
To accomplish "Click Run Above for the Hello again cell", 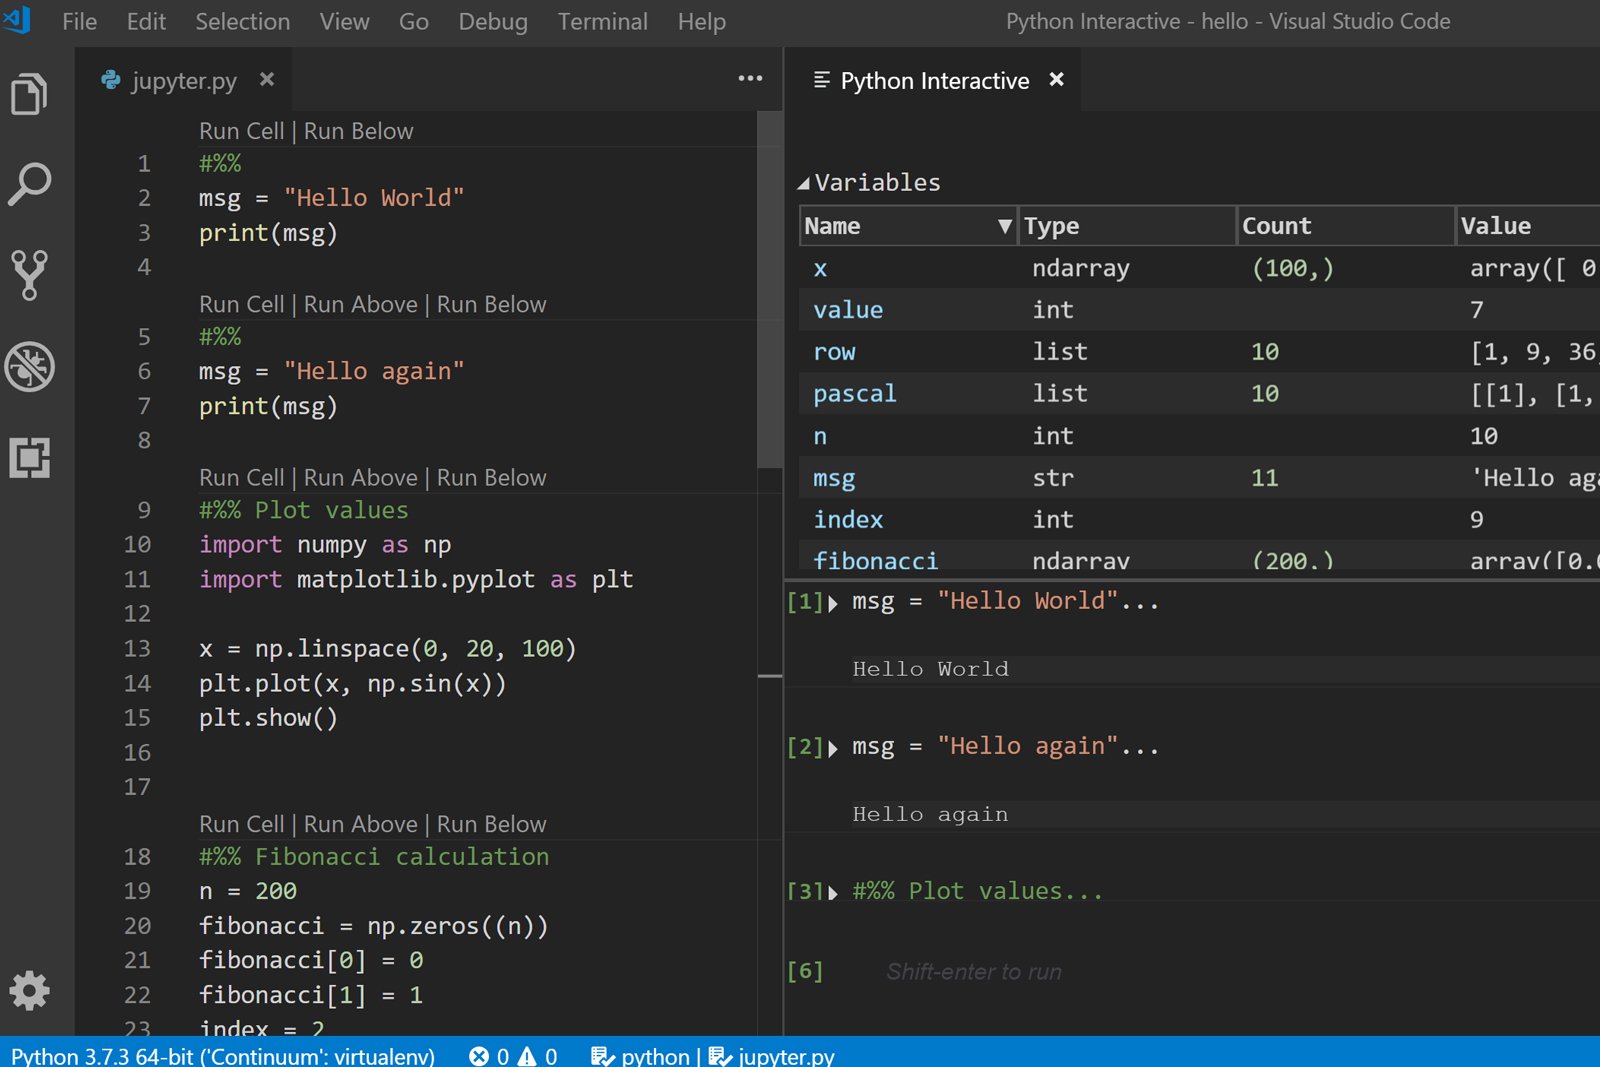I will pyautogui.click(x=360, y=304).
